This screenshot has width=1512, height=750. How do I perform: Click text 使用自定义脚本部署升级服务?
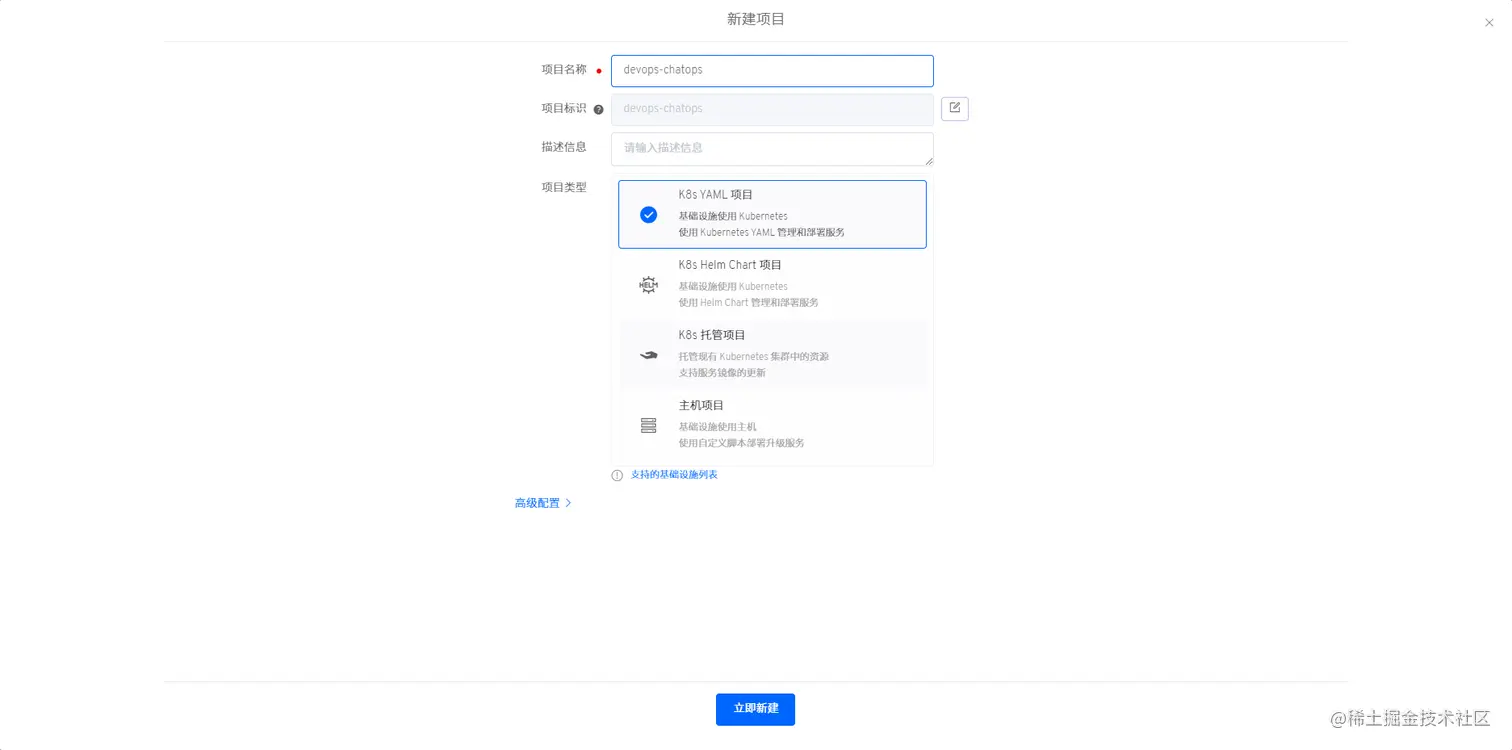[741, 443]
